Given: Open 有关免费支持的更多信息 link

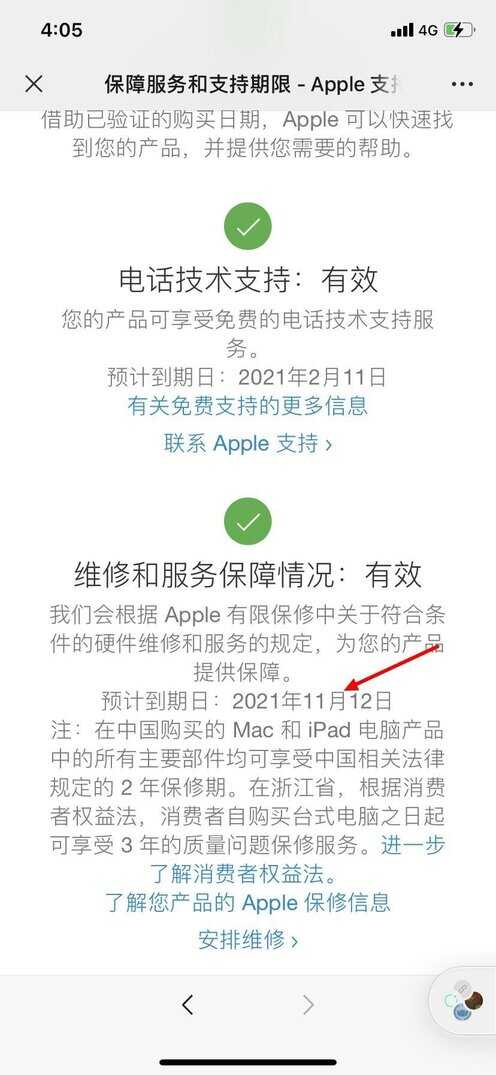Looking at the screenshot, I should tap(248, 405).
